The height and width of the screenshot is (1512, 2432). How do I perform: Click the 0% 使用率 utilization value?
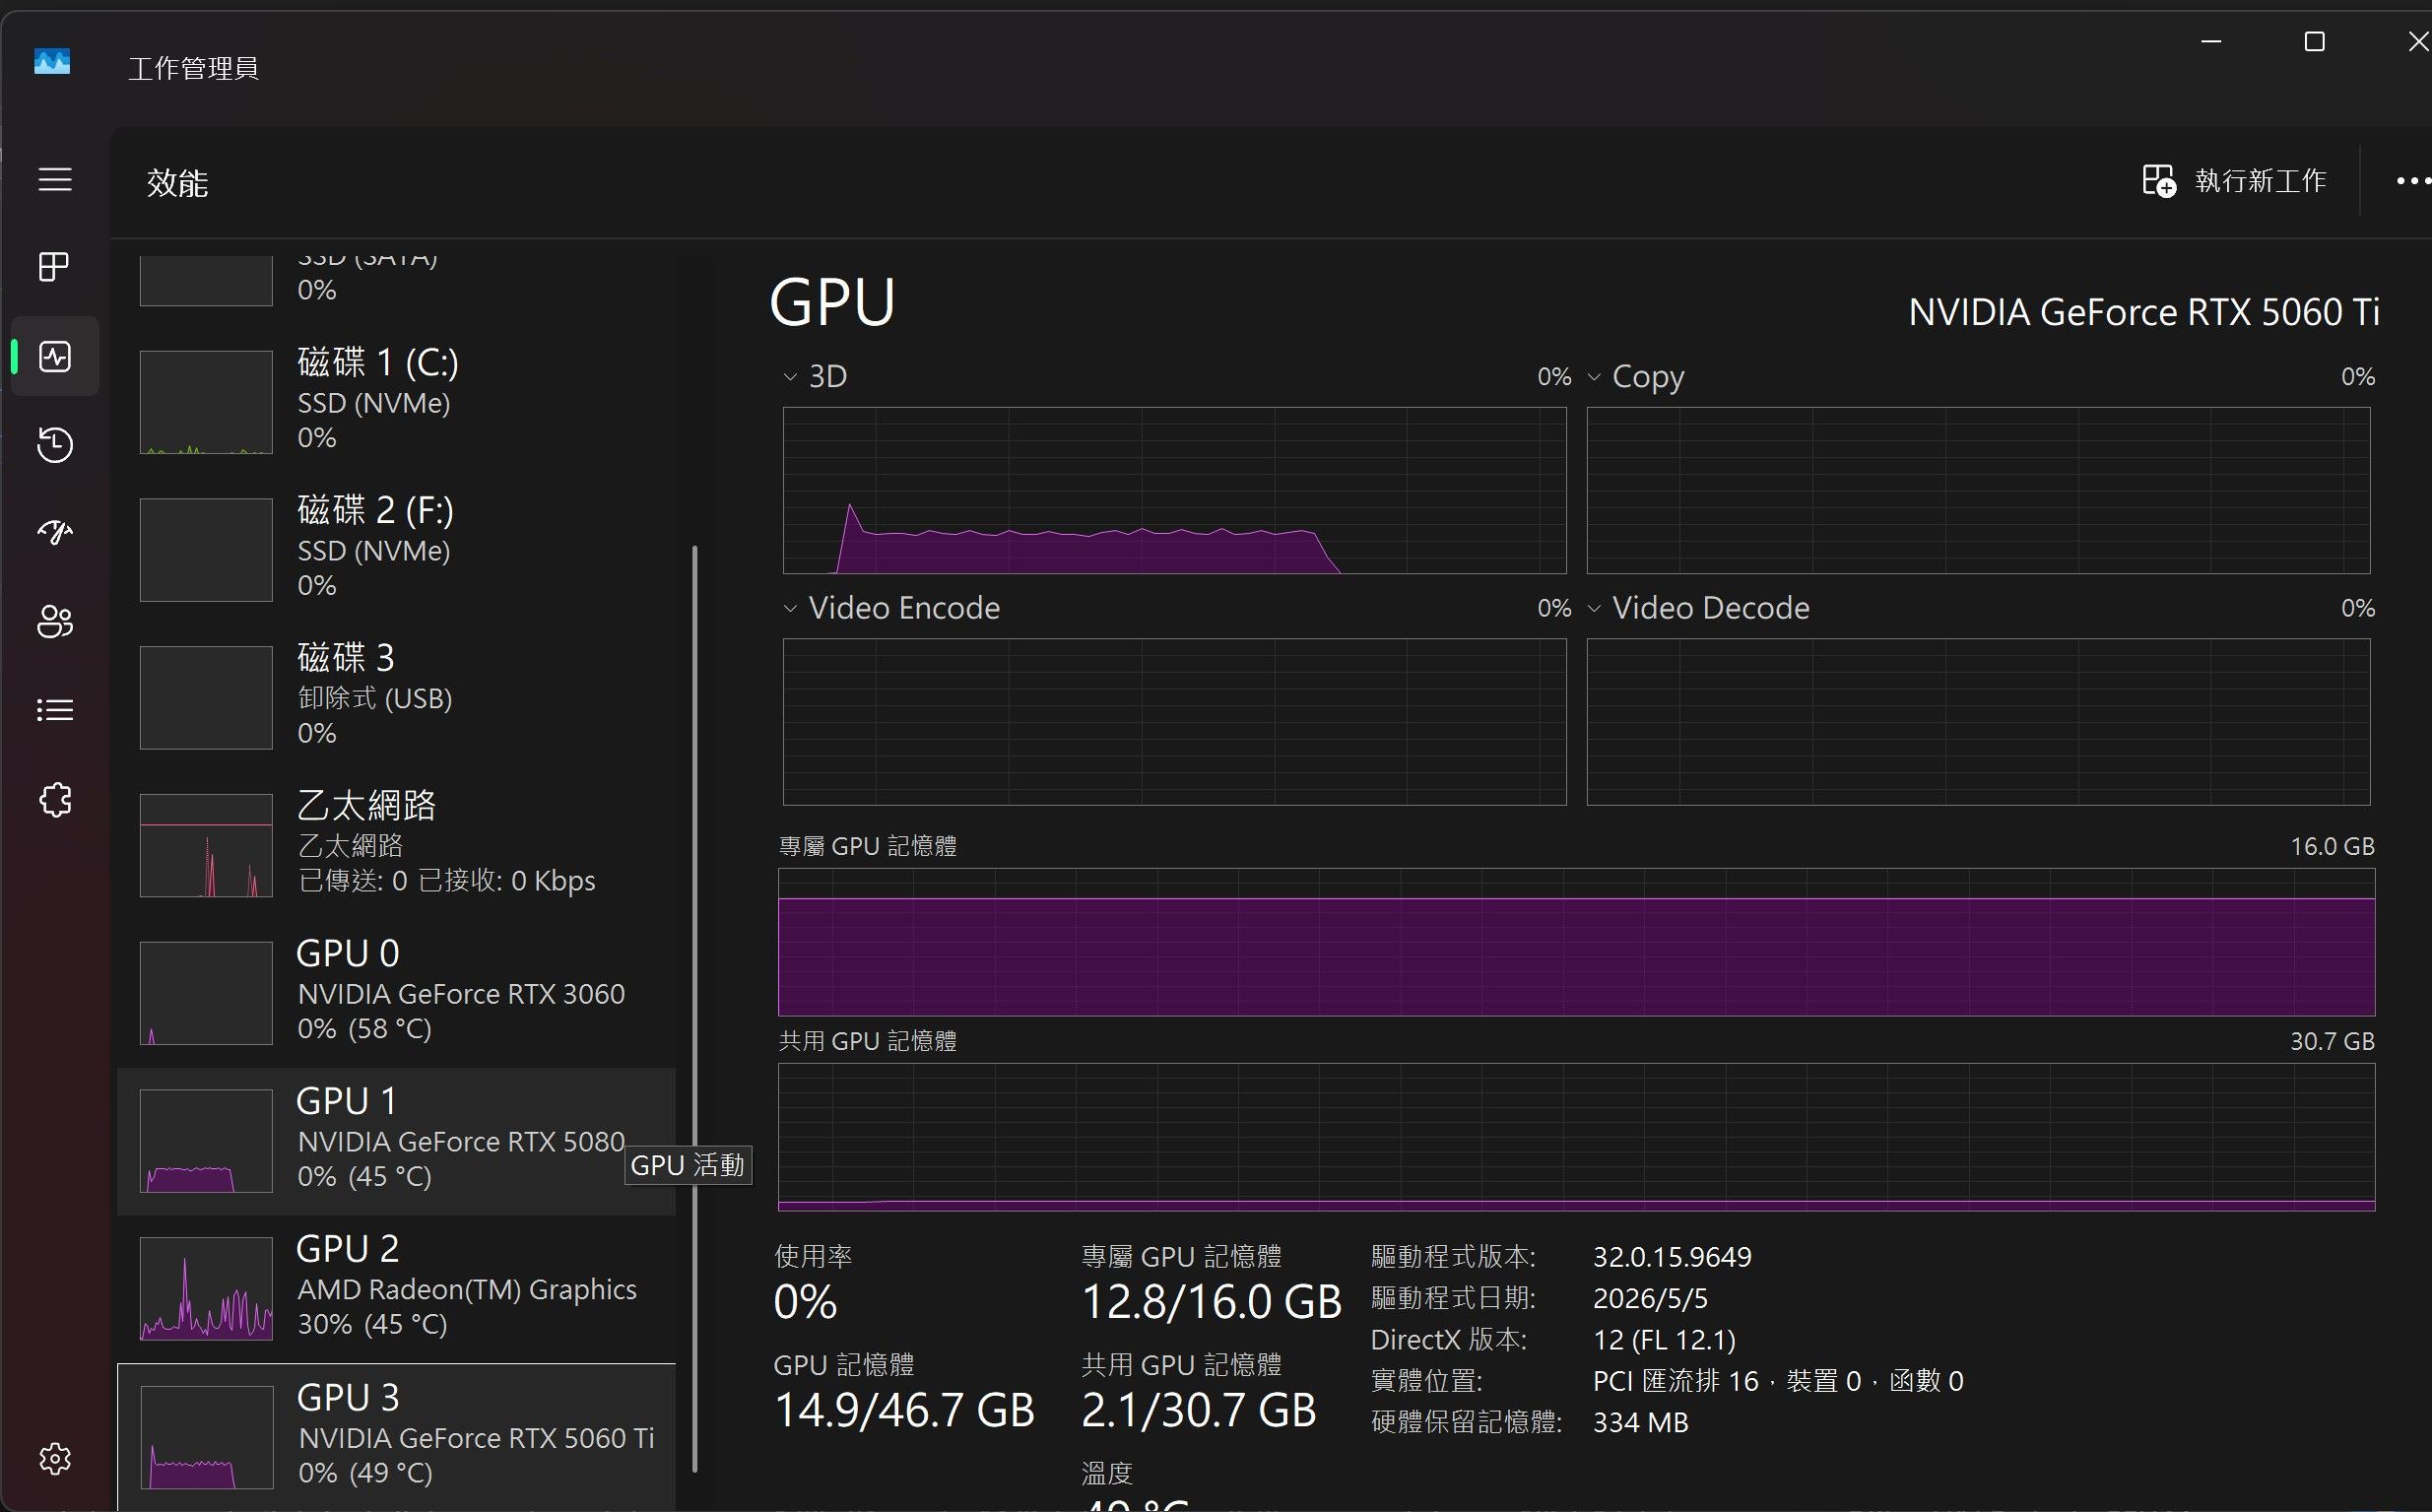tap(805, 1302)
